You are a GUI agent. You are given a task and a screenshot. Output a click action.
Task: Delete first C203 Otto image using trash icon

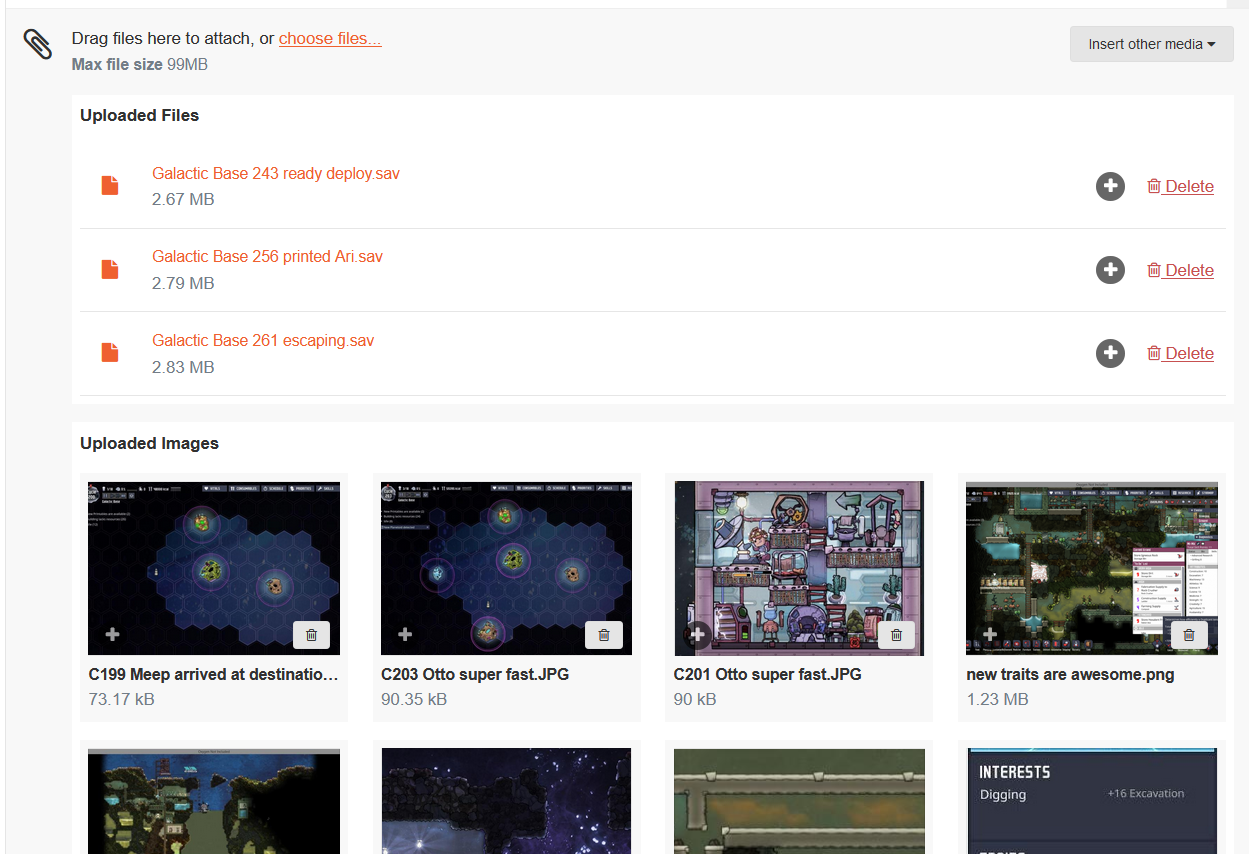603,635
